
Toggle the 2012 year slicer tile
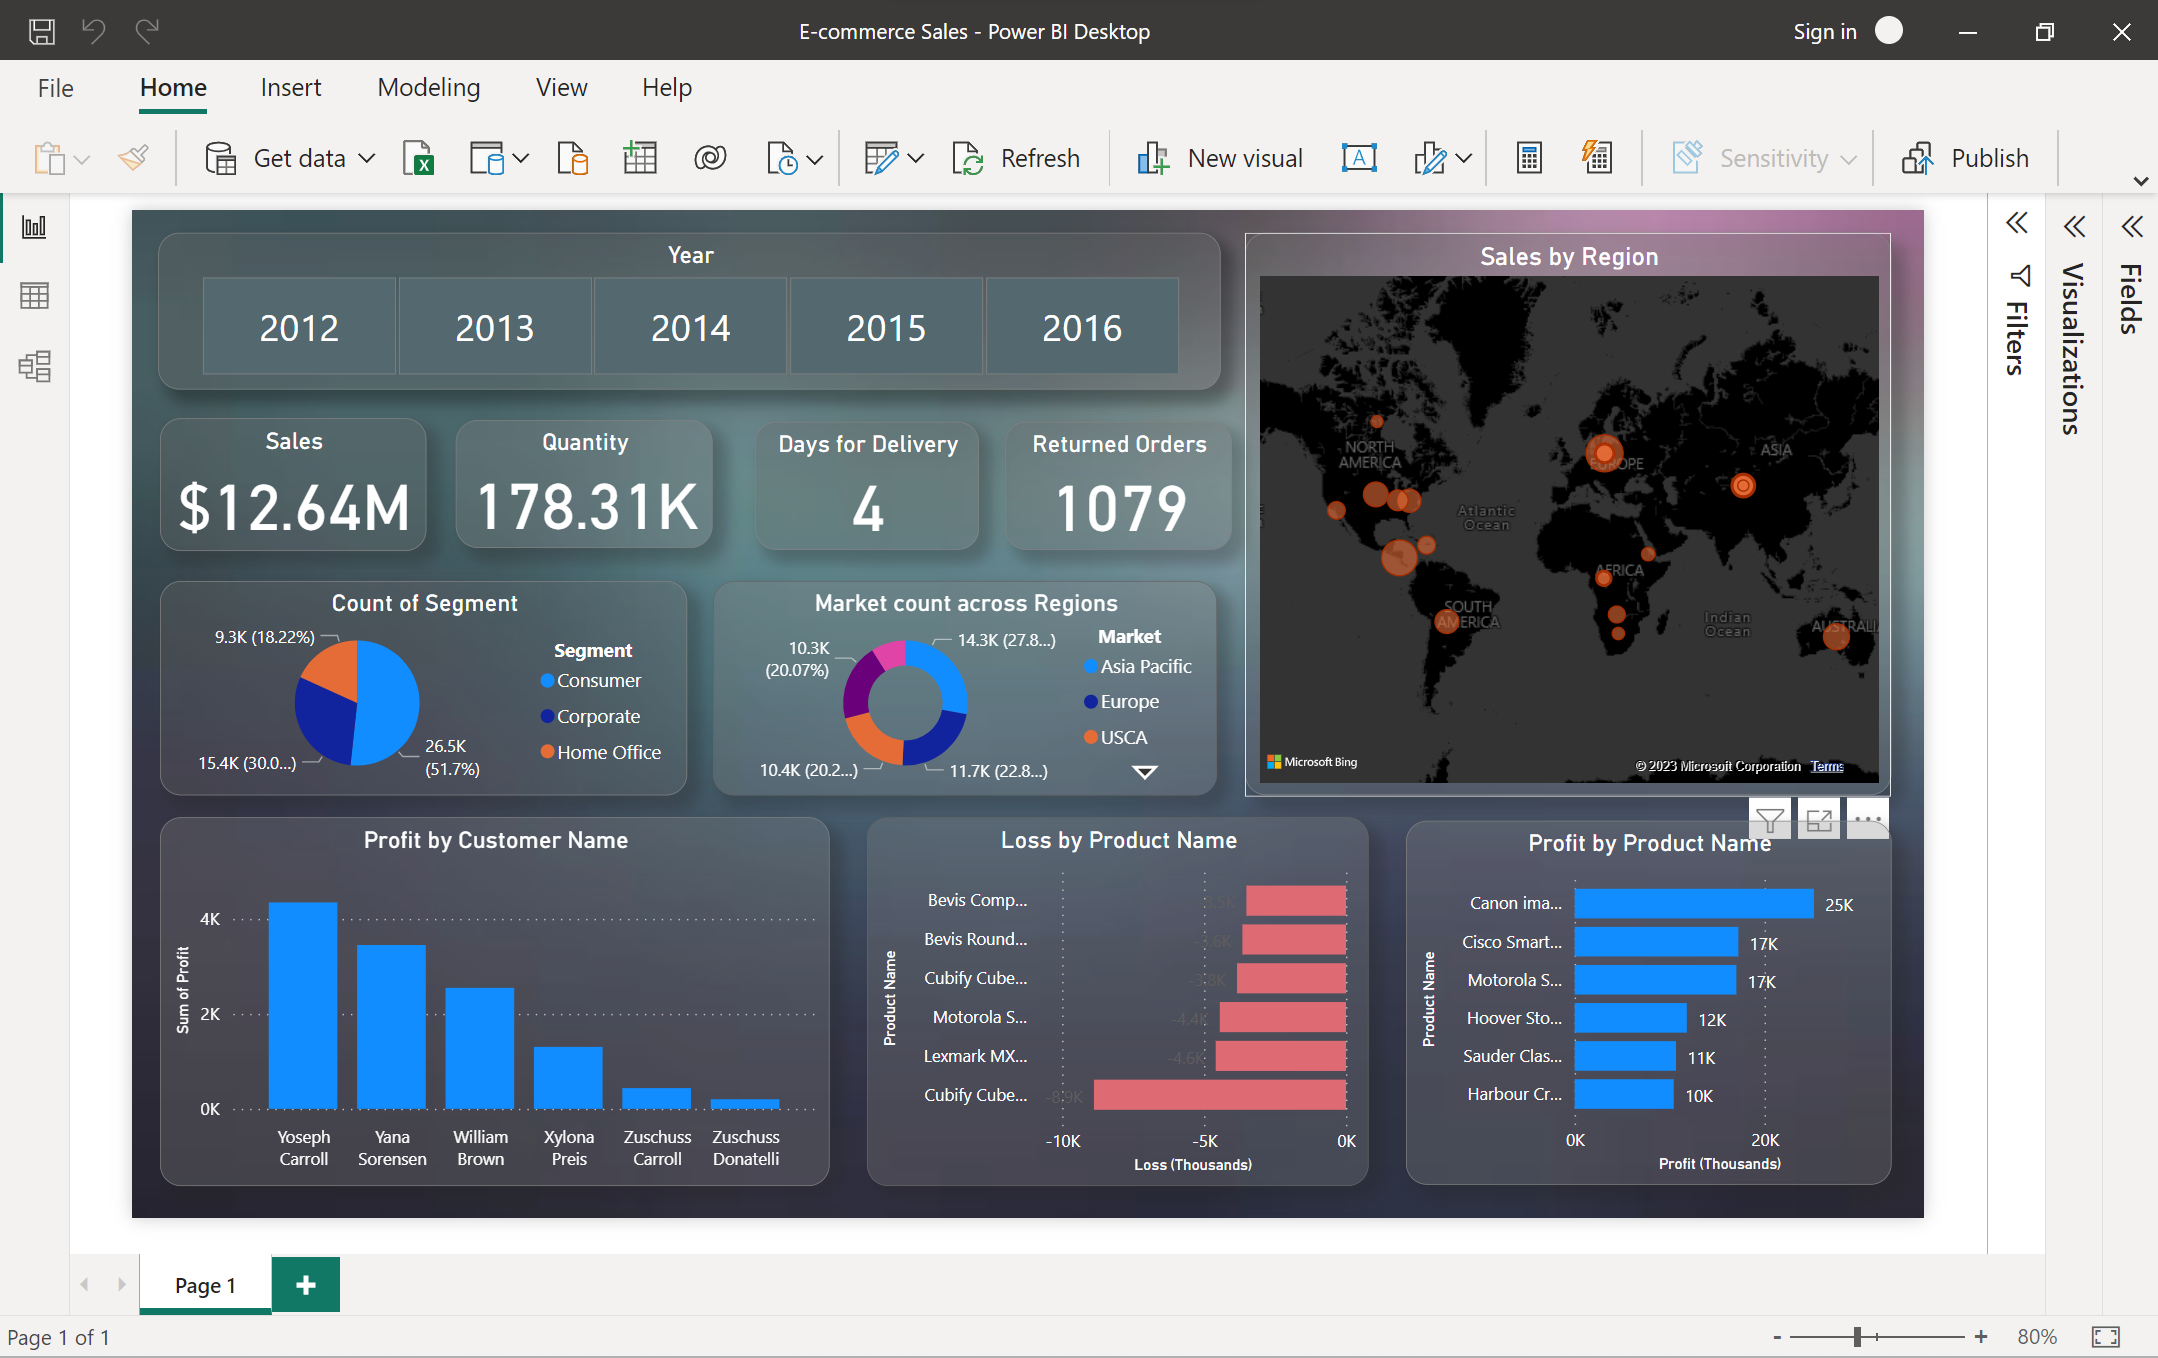pos(299,327)
